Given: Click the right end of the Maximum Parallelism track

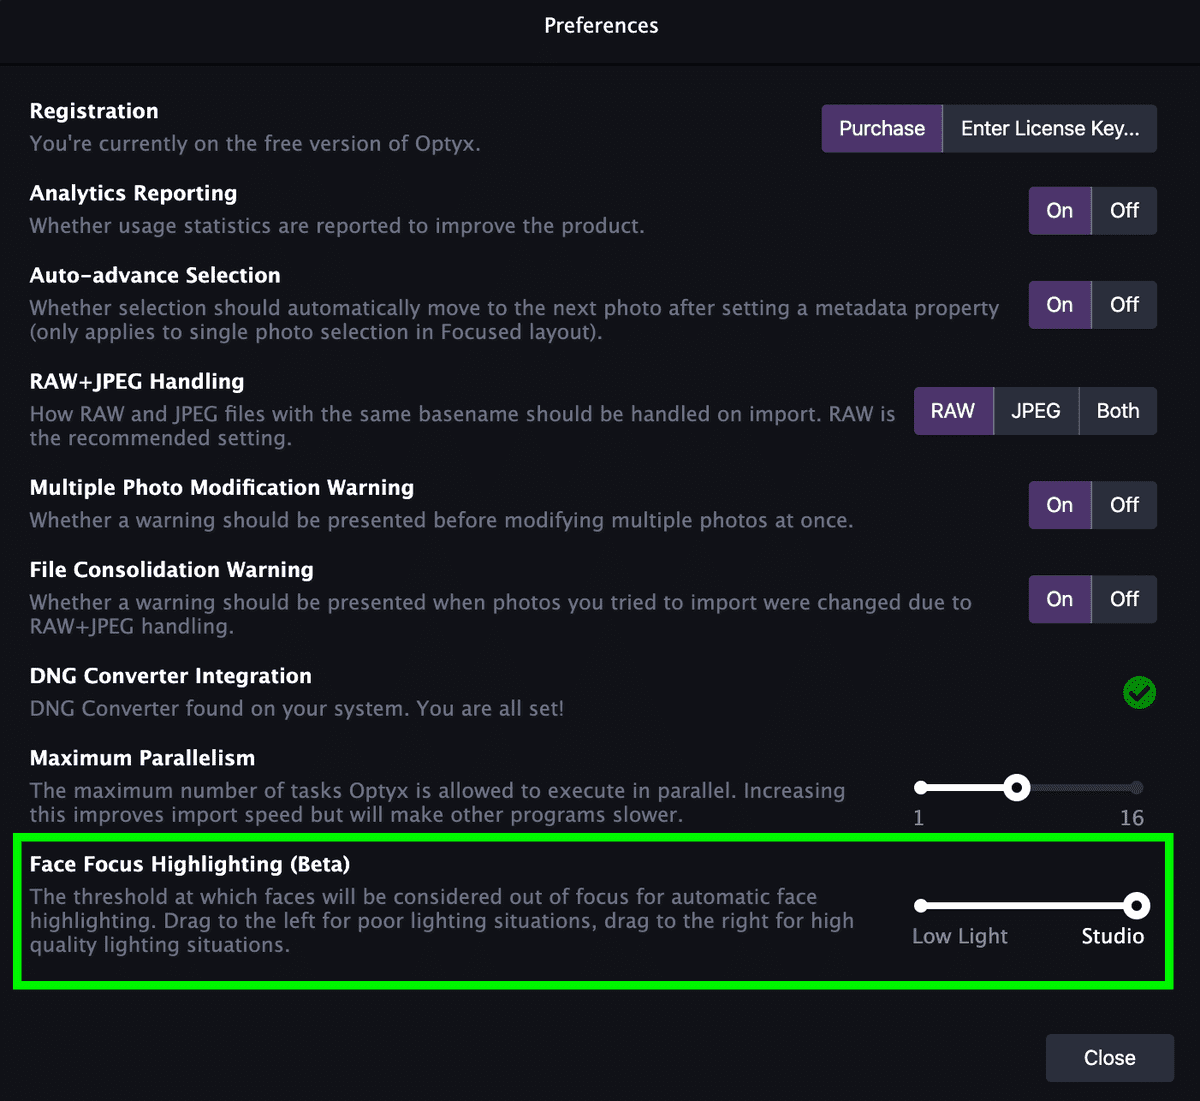Looking at the screenshot, I should click(x=1136, y=788).
